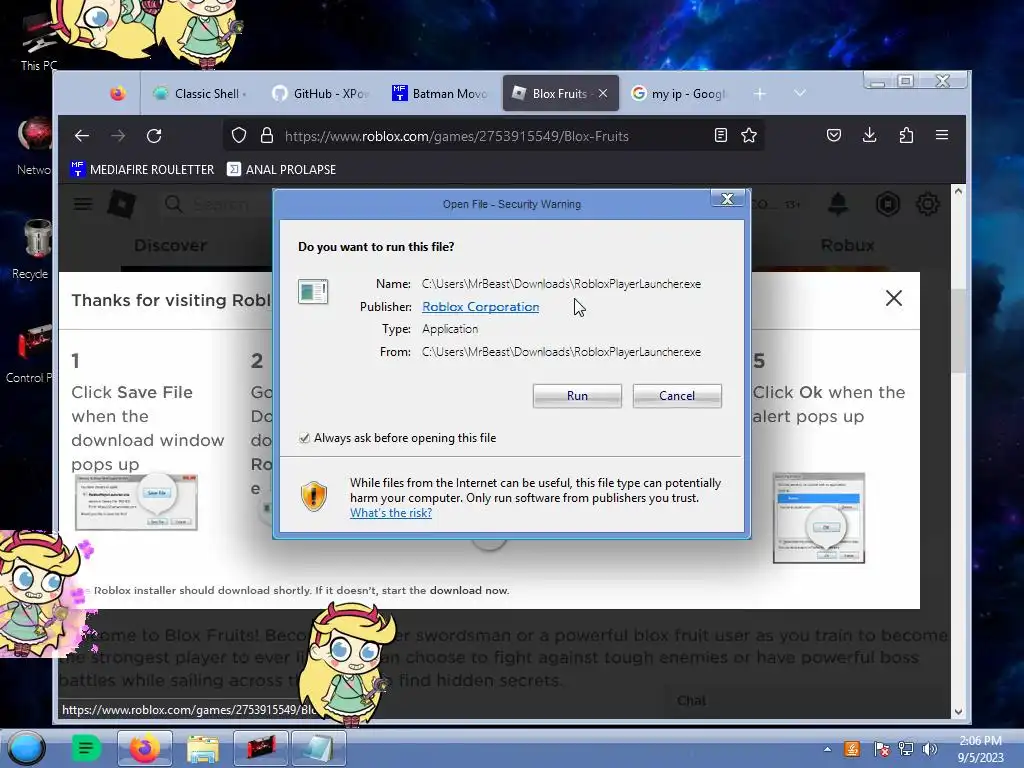Open the Action Center flag icon

[x=881, y=749]
